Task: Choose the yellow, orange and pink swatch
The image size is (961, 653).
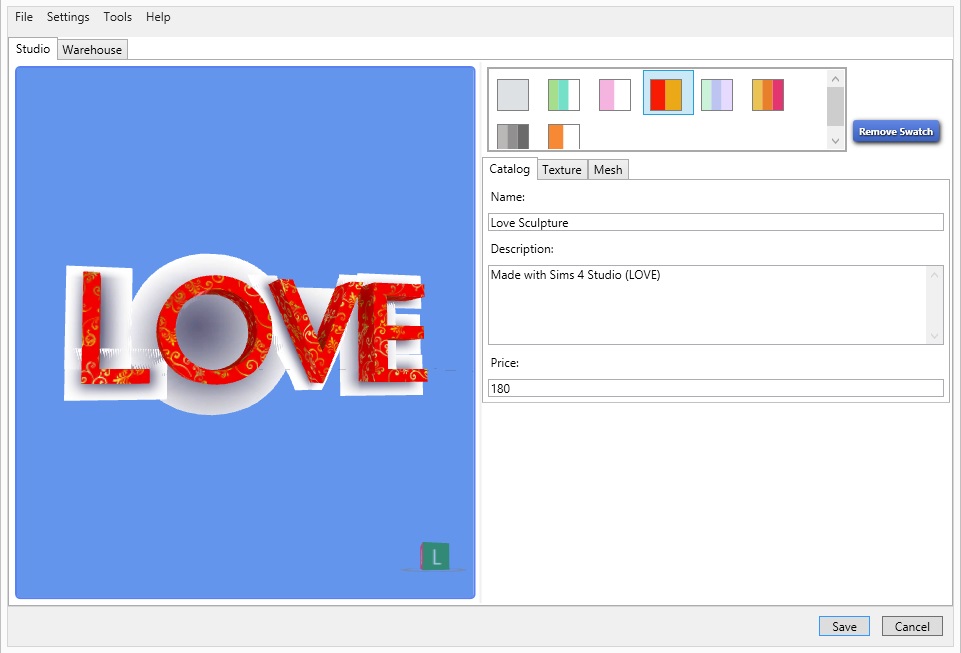Action: tap(768, 95)
